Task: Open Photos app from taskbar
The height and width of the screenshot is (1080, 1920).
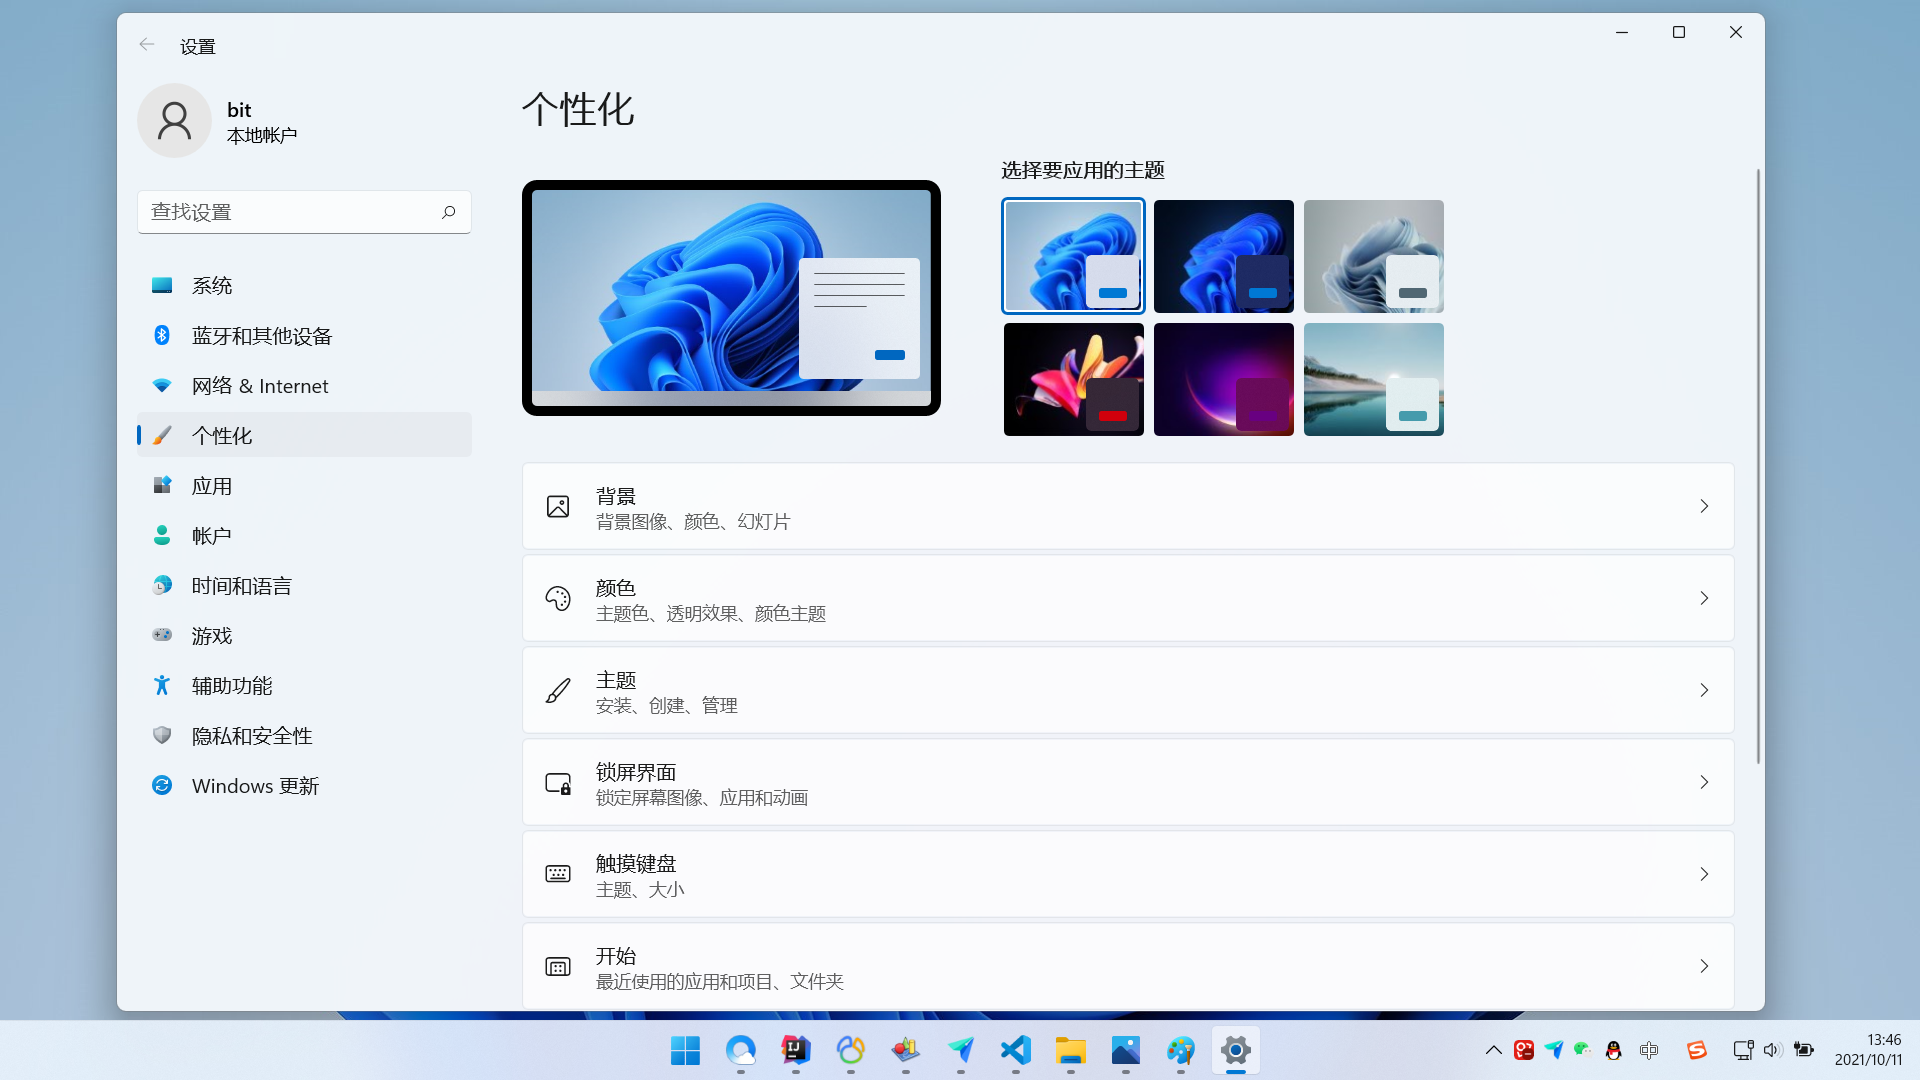Action: click(1125, 1050)
